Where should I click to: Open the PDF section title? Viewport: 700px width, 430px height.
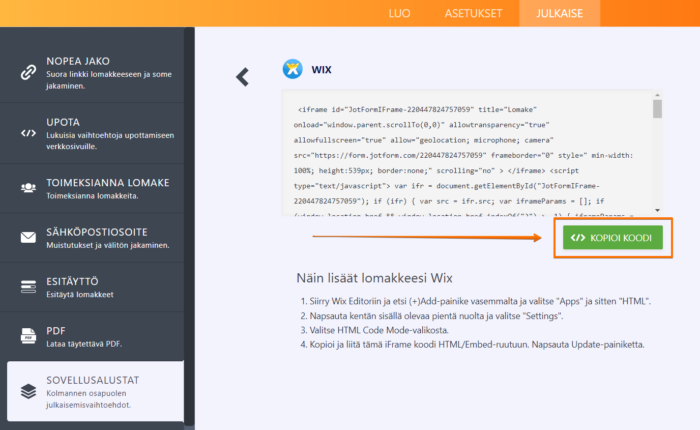coord(56,331)
